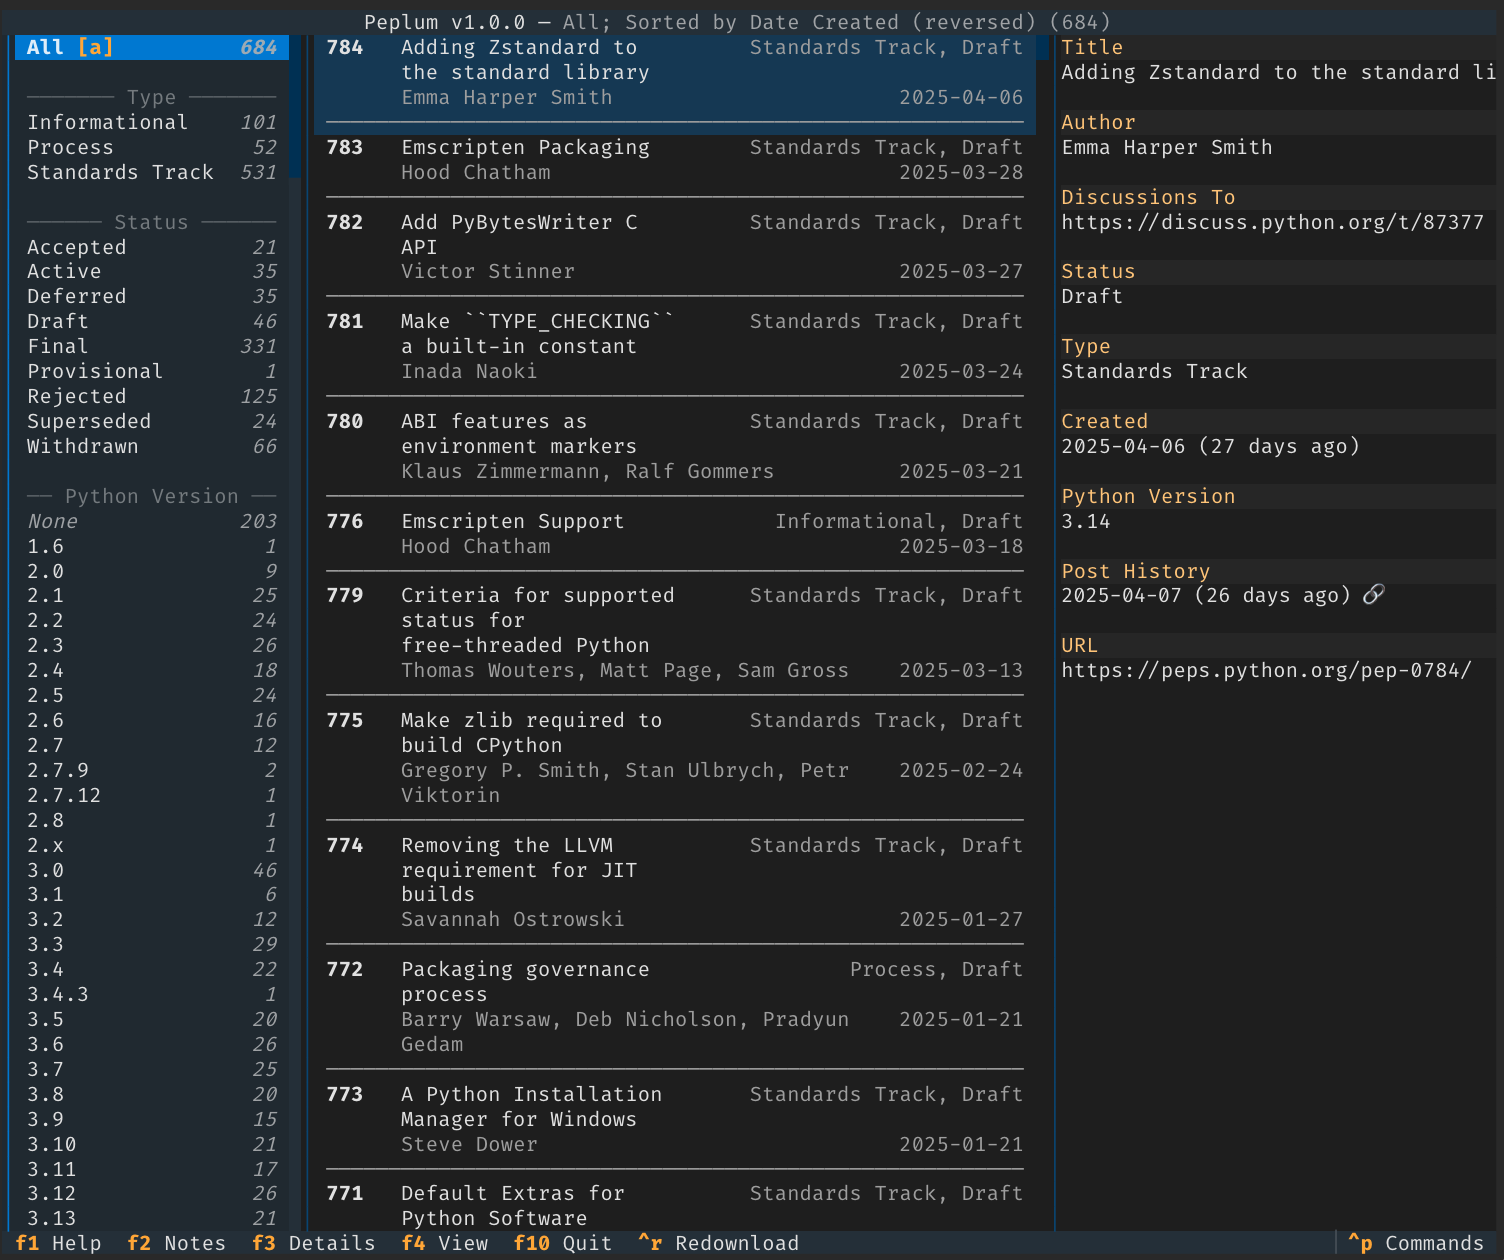Open the peps.python.org PEP 0784 URL
This screenshot has width=1504, height=1260.
pos(1266,670)
